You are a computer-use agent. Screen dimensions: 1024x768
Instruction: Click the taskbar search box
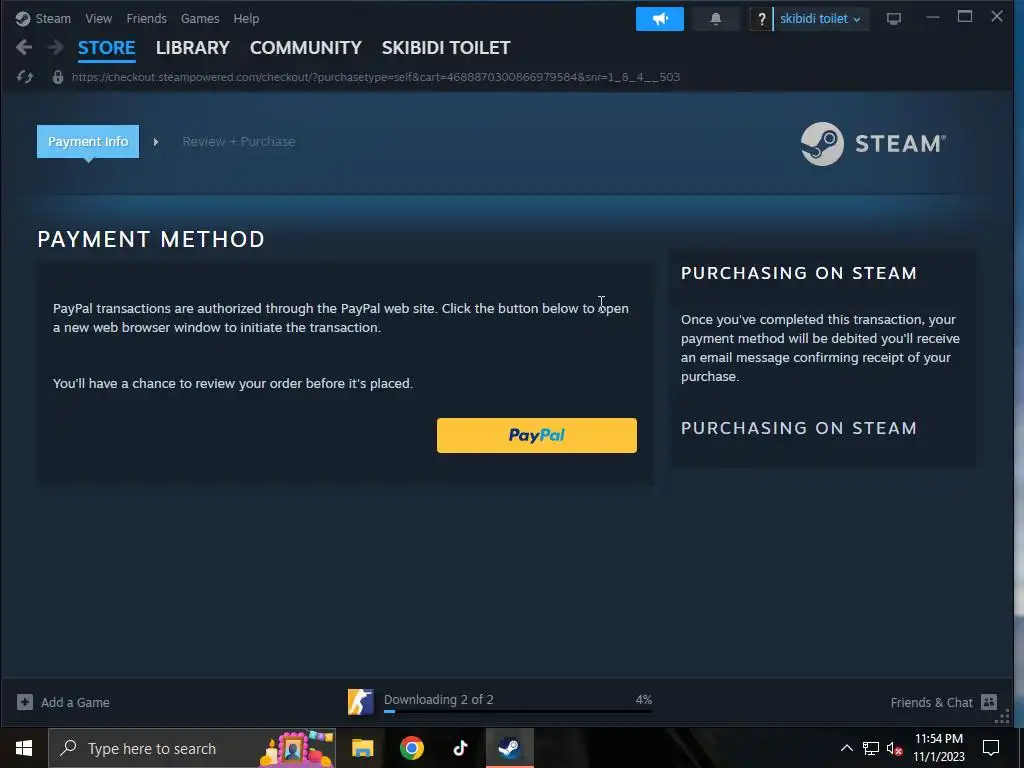tap(192, 748)
